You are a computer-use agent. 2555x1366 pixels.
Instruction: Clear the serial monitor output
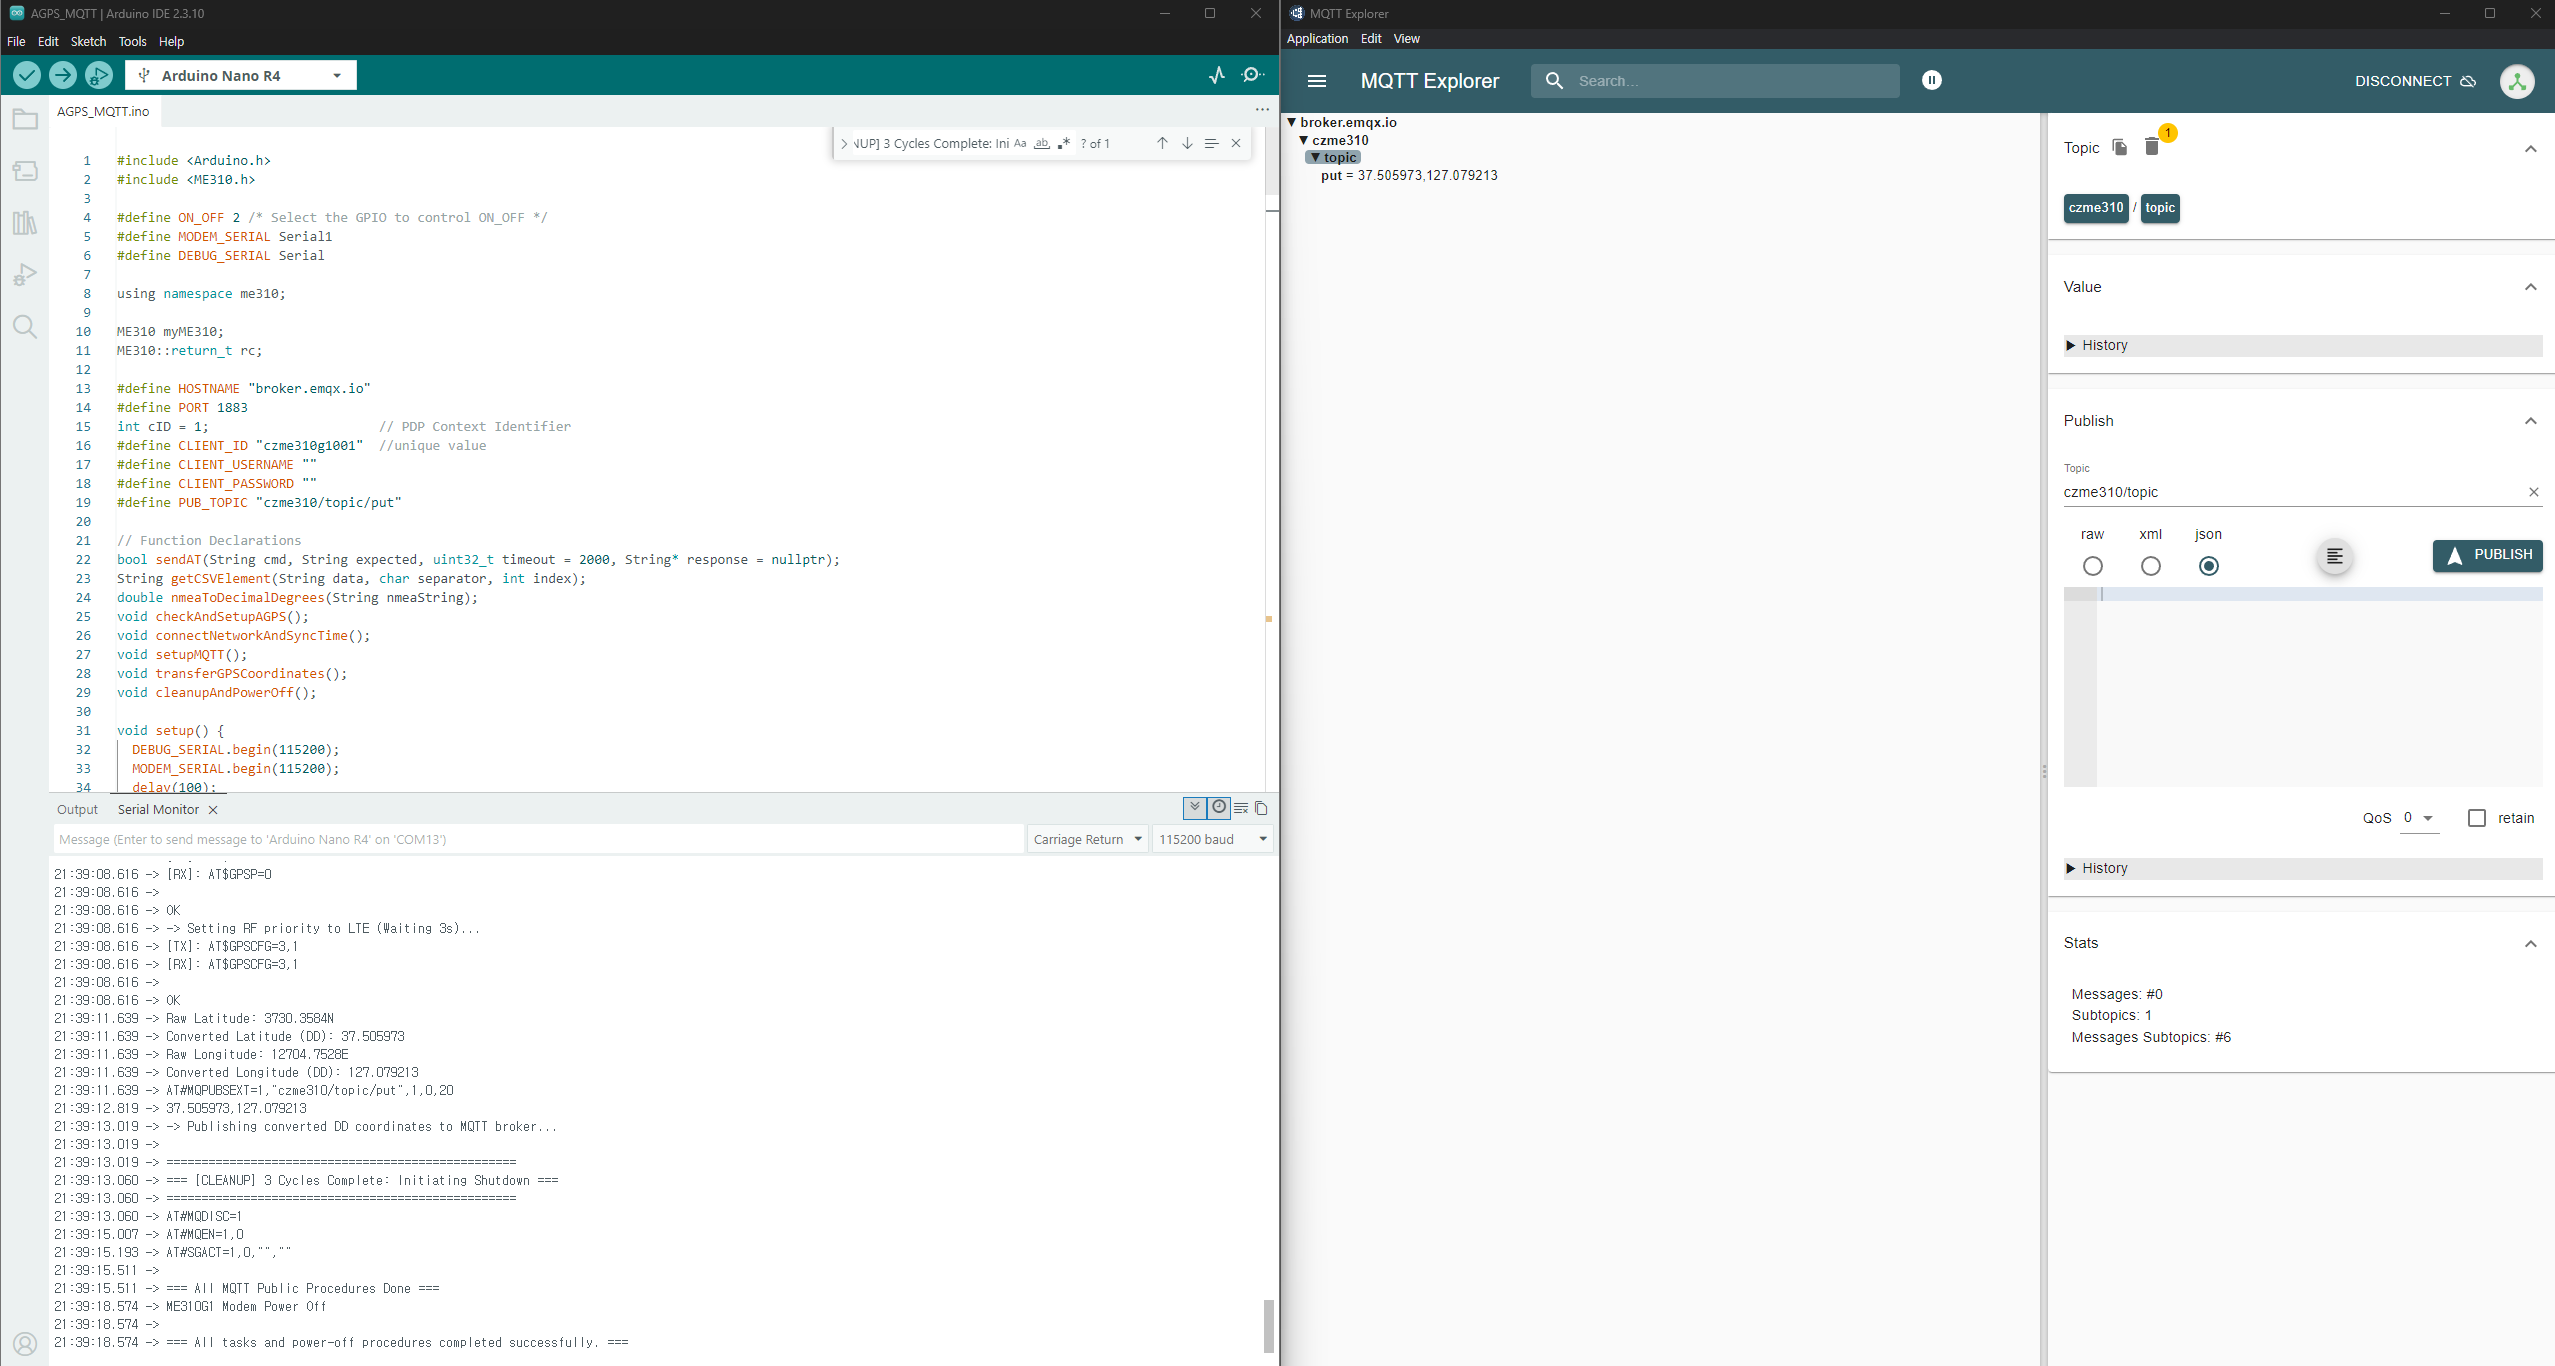pos(1241,808)
